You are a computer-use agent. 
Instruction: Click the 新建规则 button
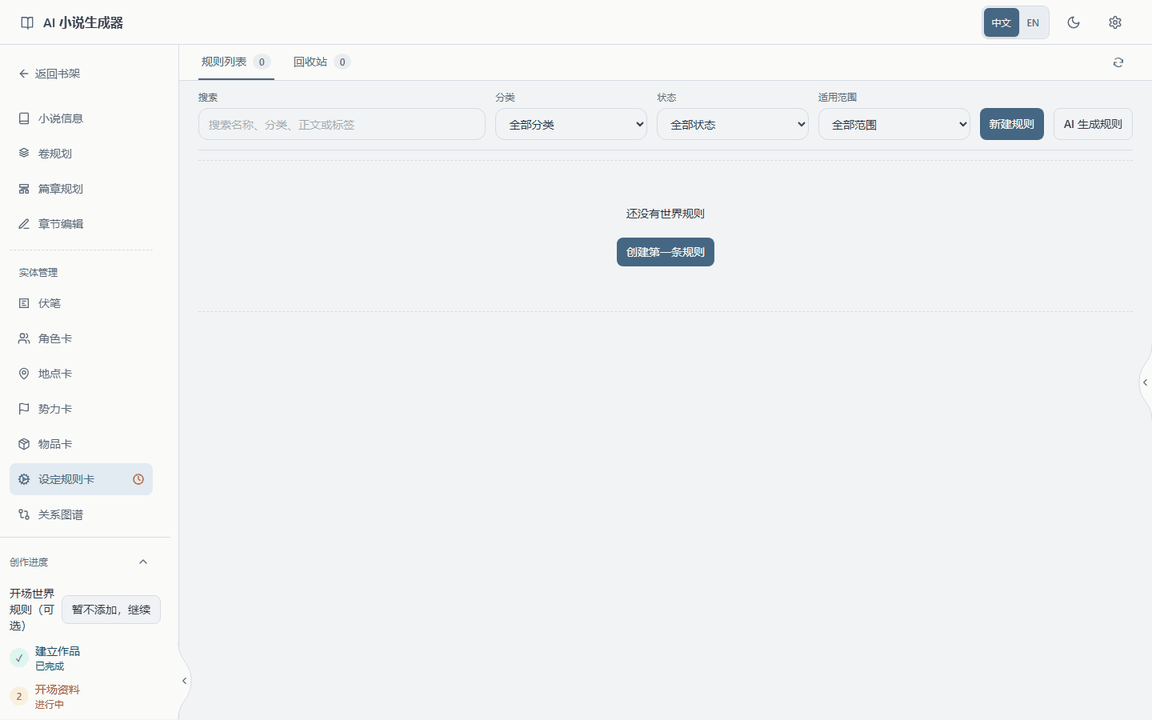pos(1012,124)
